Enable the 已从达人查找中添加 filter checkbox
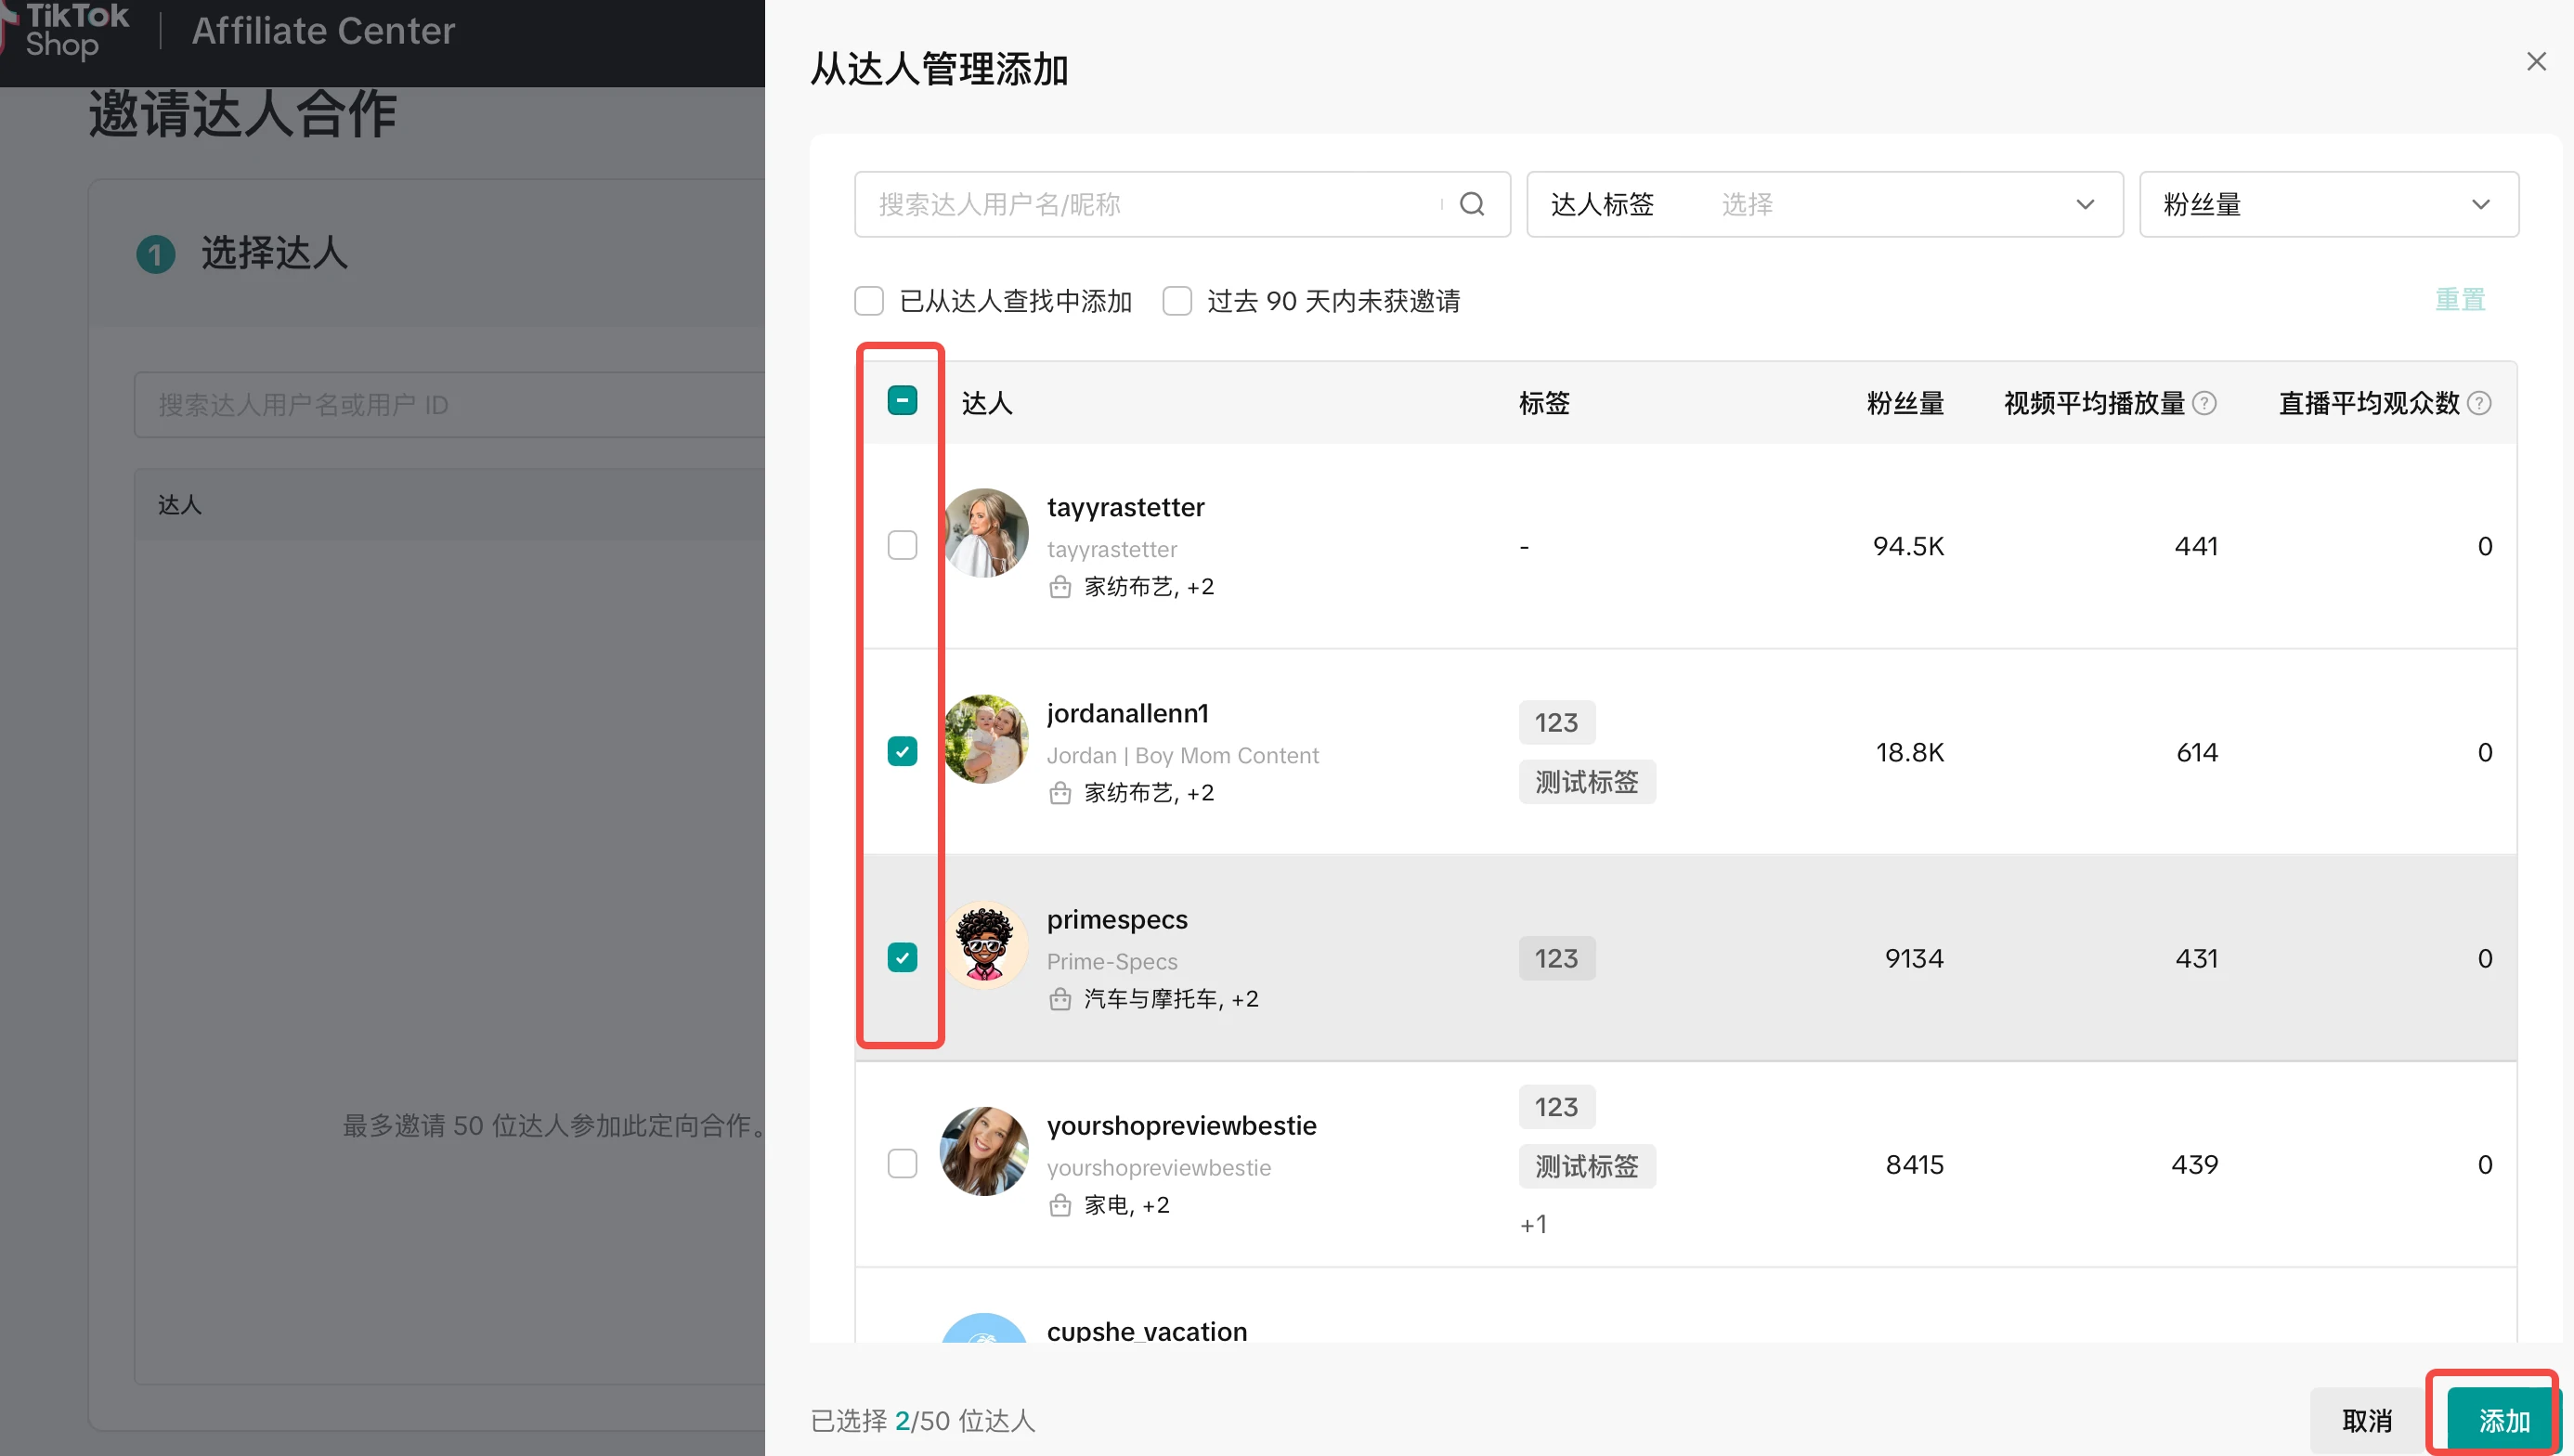Screen dimensions: 2574x1456 tap(869, 300)
